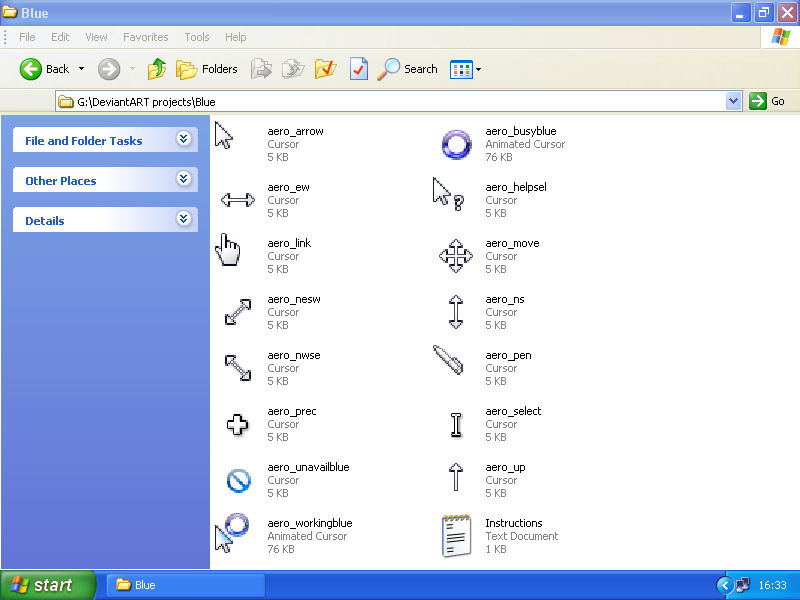
Task: Open the aero_move cursor
Action: pos(456,257)
